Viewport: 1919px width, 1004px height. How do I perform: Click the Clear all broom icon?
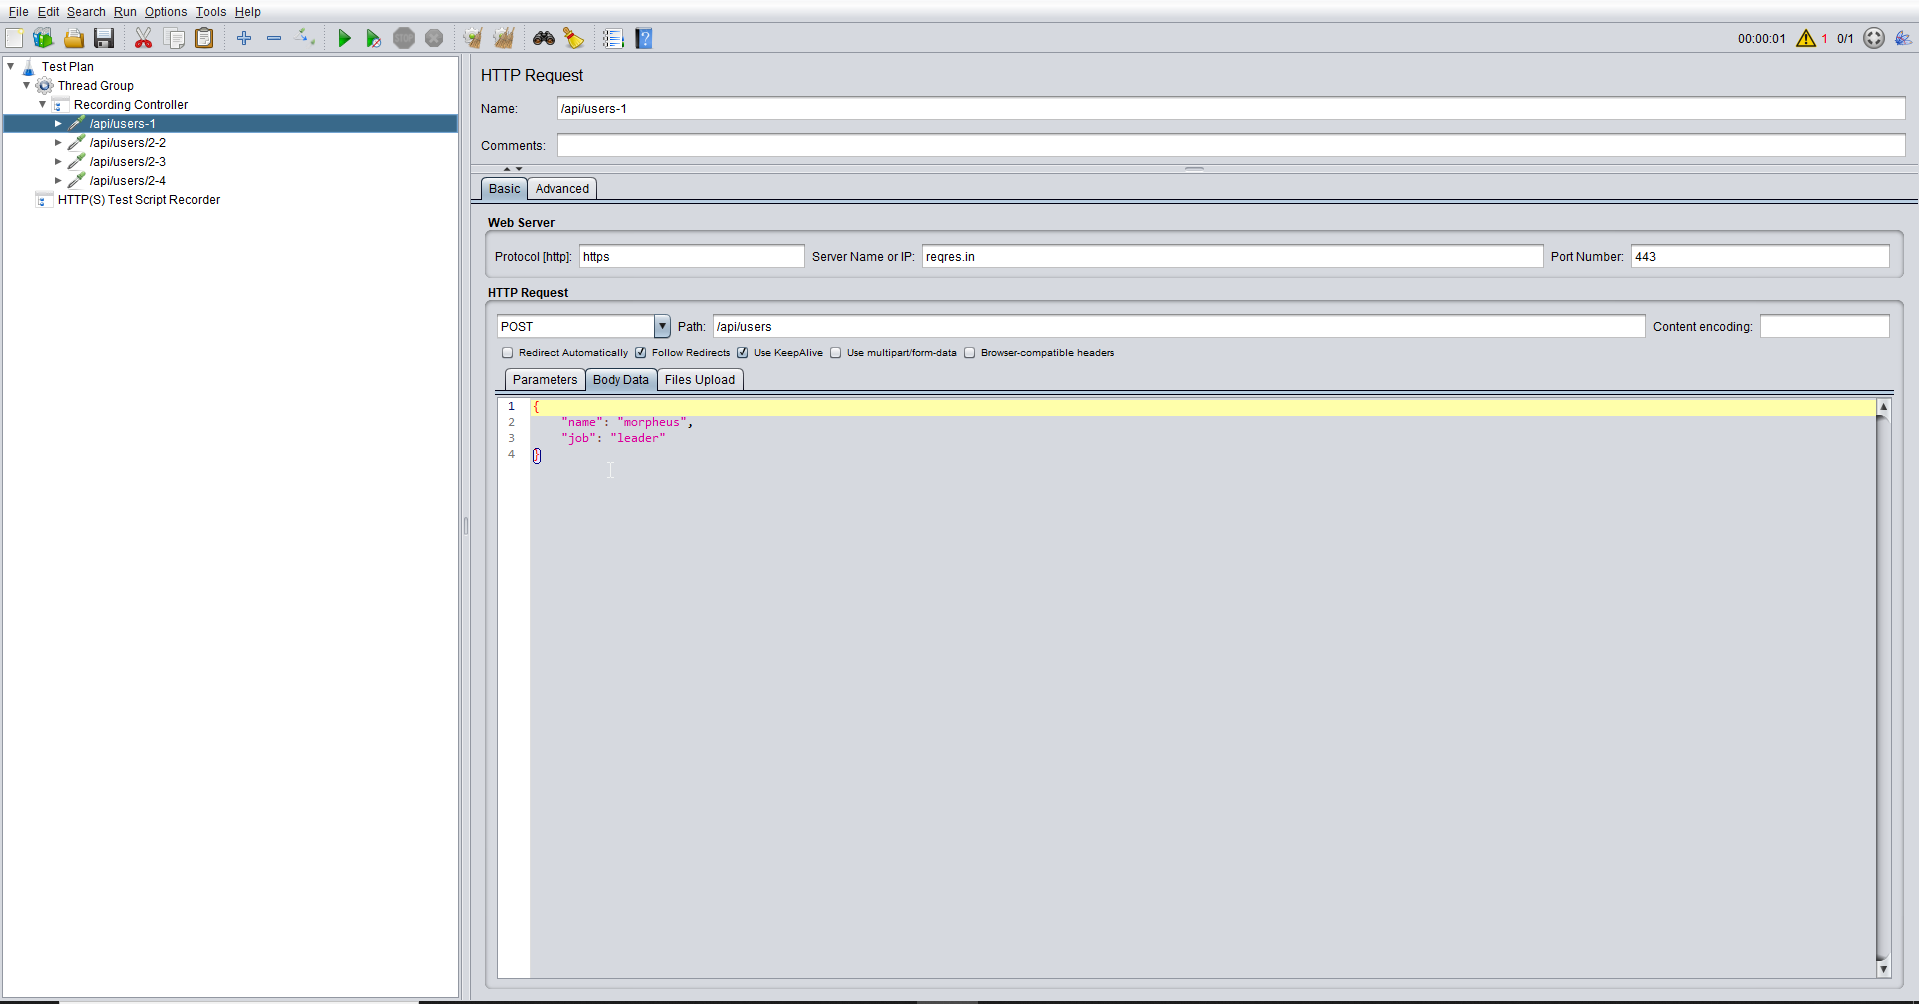point(503,38)
